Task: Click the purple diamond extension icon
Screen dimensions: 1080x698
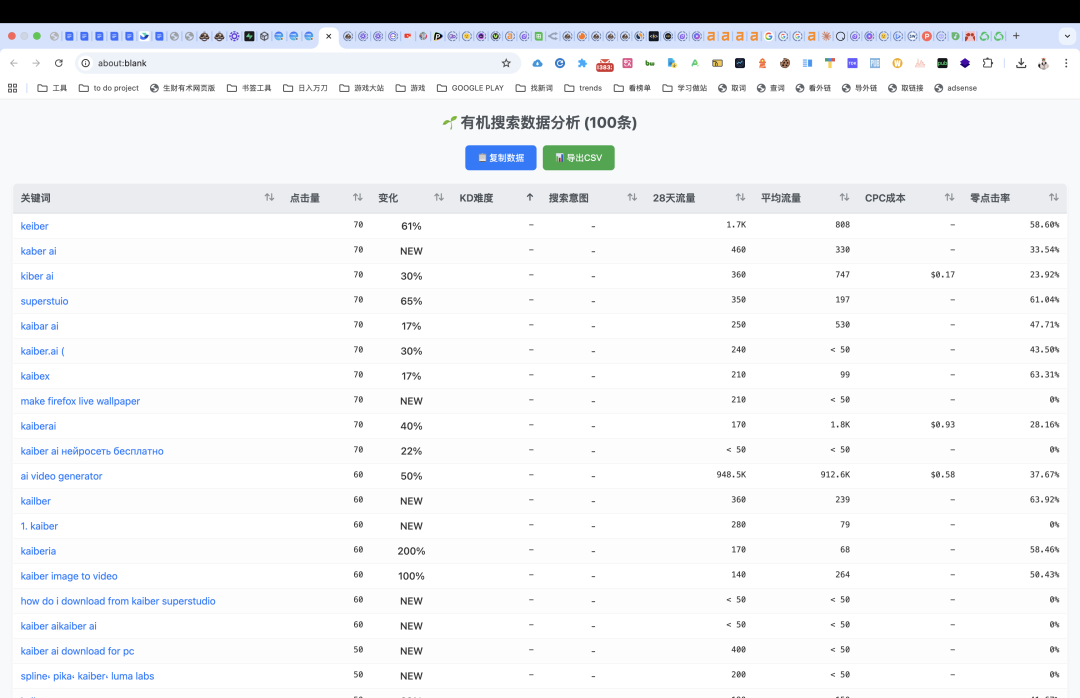Action: click(x=965, y=63)
